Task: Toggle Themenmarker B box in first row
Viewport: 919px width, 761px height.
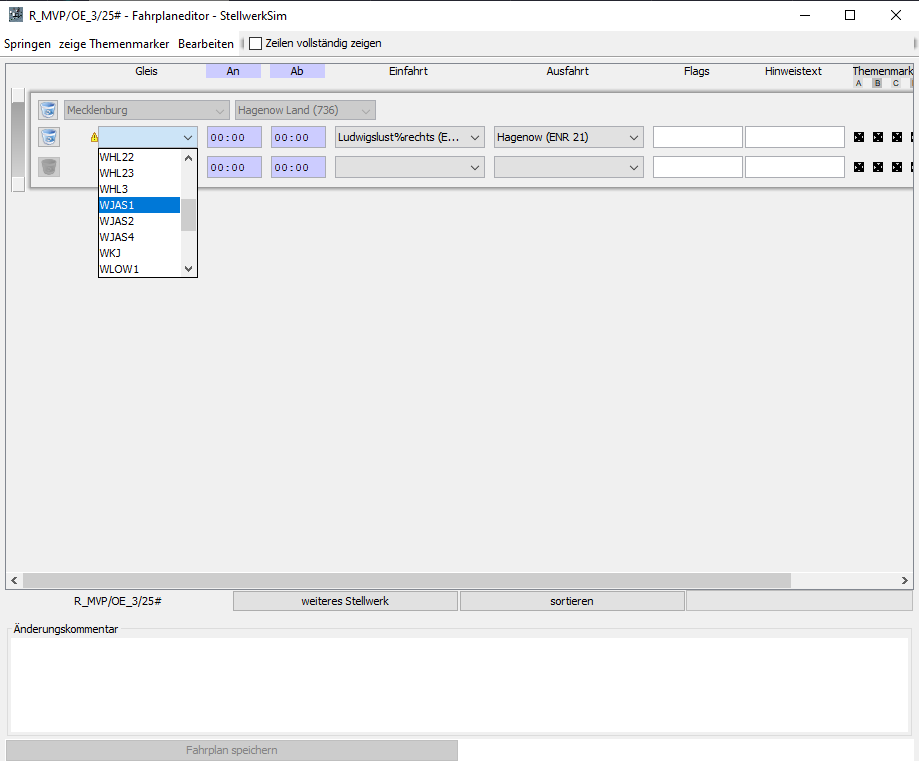Action: tap(878, 137)
